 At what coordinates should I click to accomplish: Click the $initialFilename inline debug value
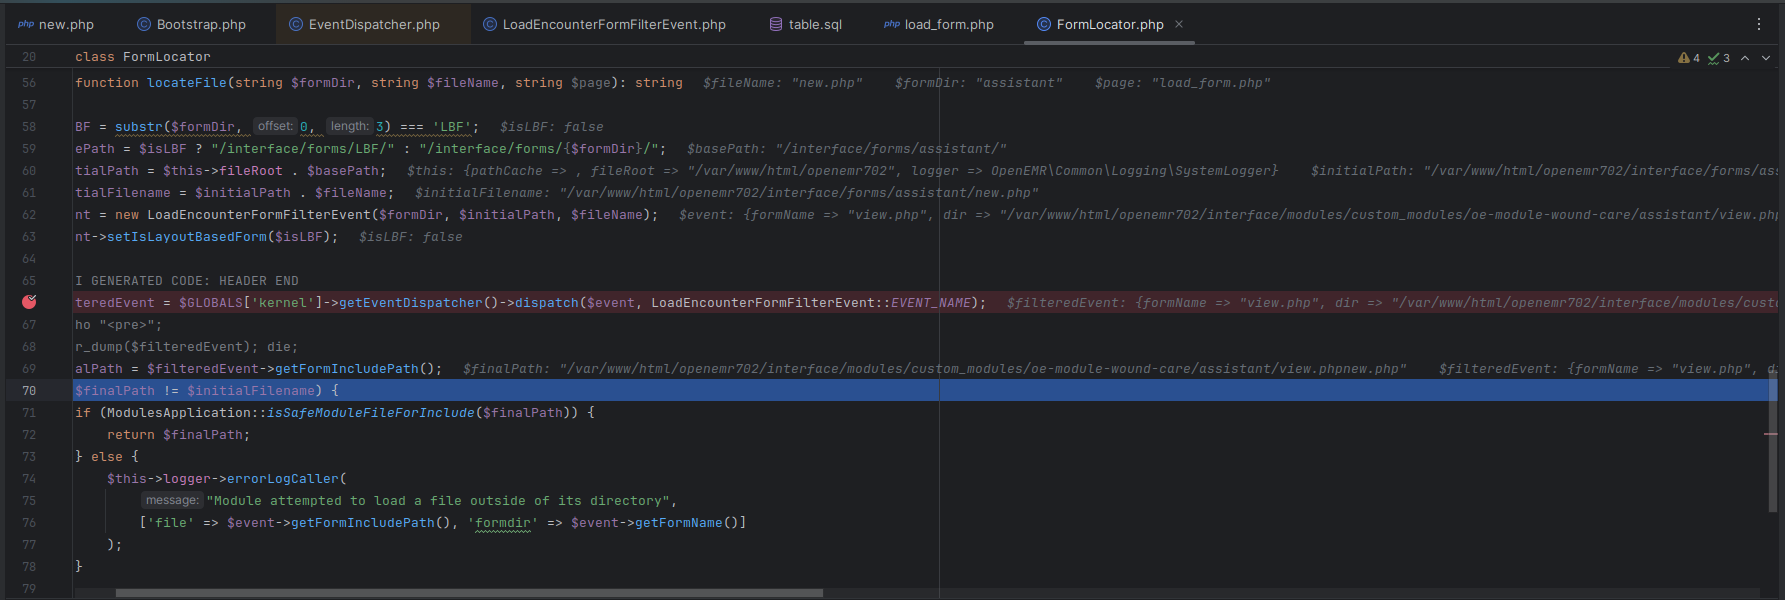pos(727,193)
